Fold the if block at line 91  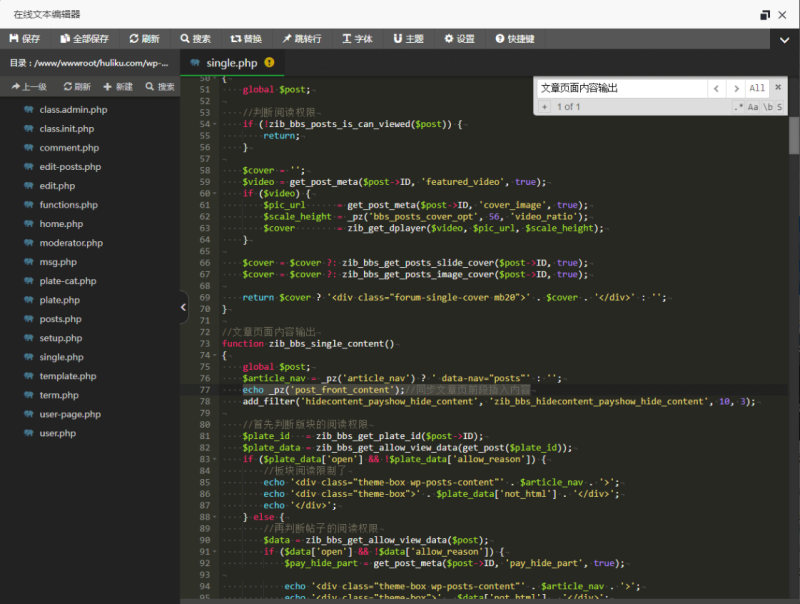click(x=215, y=552)
